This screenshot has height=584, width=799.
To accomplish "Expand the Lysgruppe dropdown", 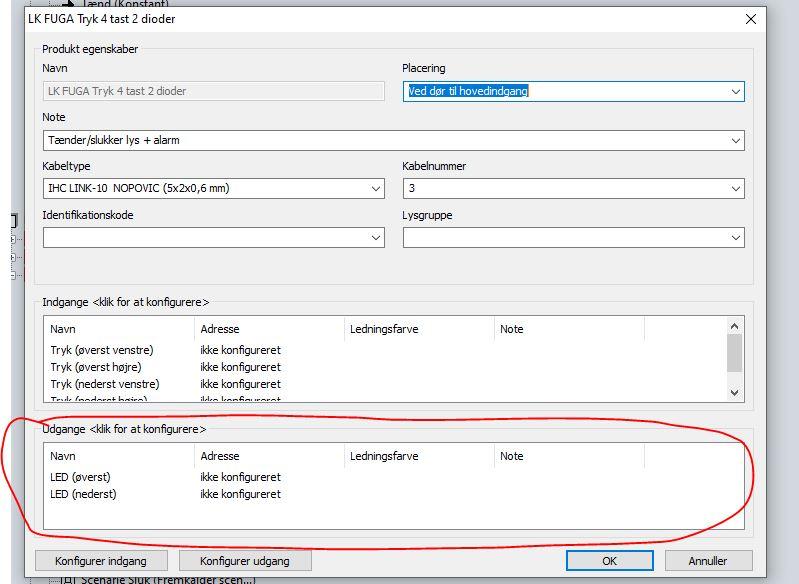I will [736, 238].
